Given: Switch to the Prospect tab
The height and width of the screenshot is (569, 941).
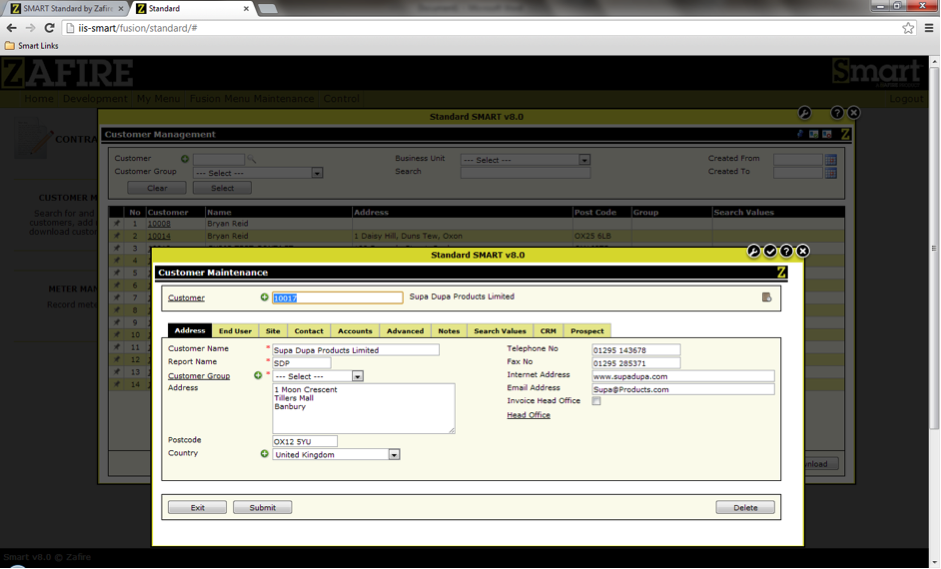Looking at the screenshot, I should pos(587,331).
